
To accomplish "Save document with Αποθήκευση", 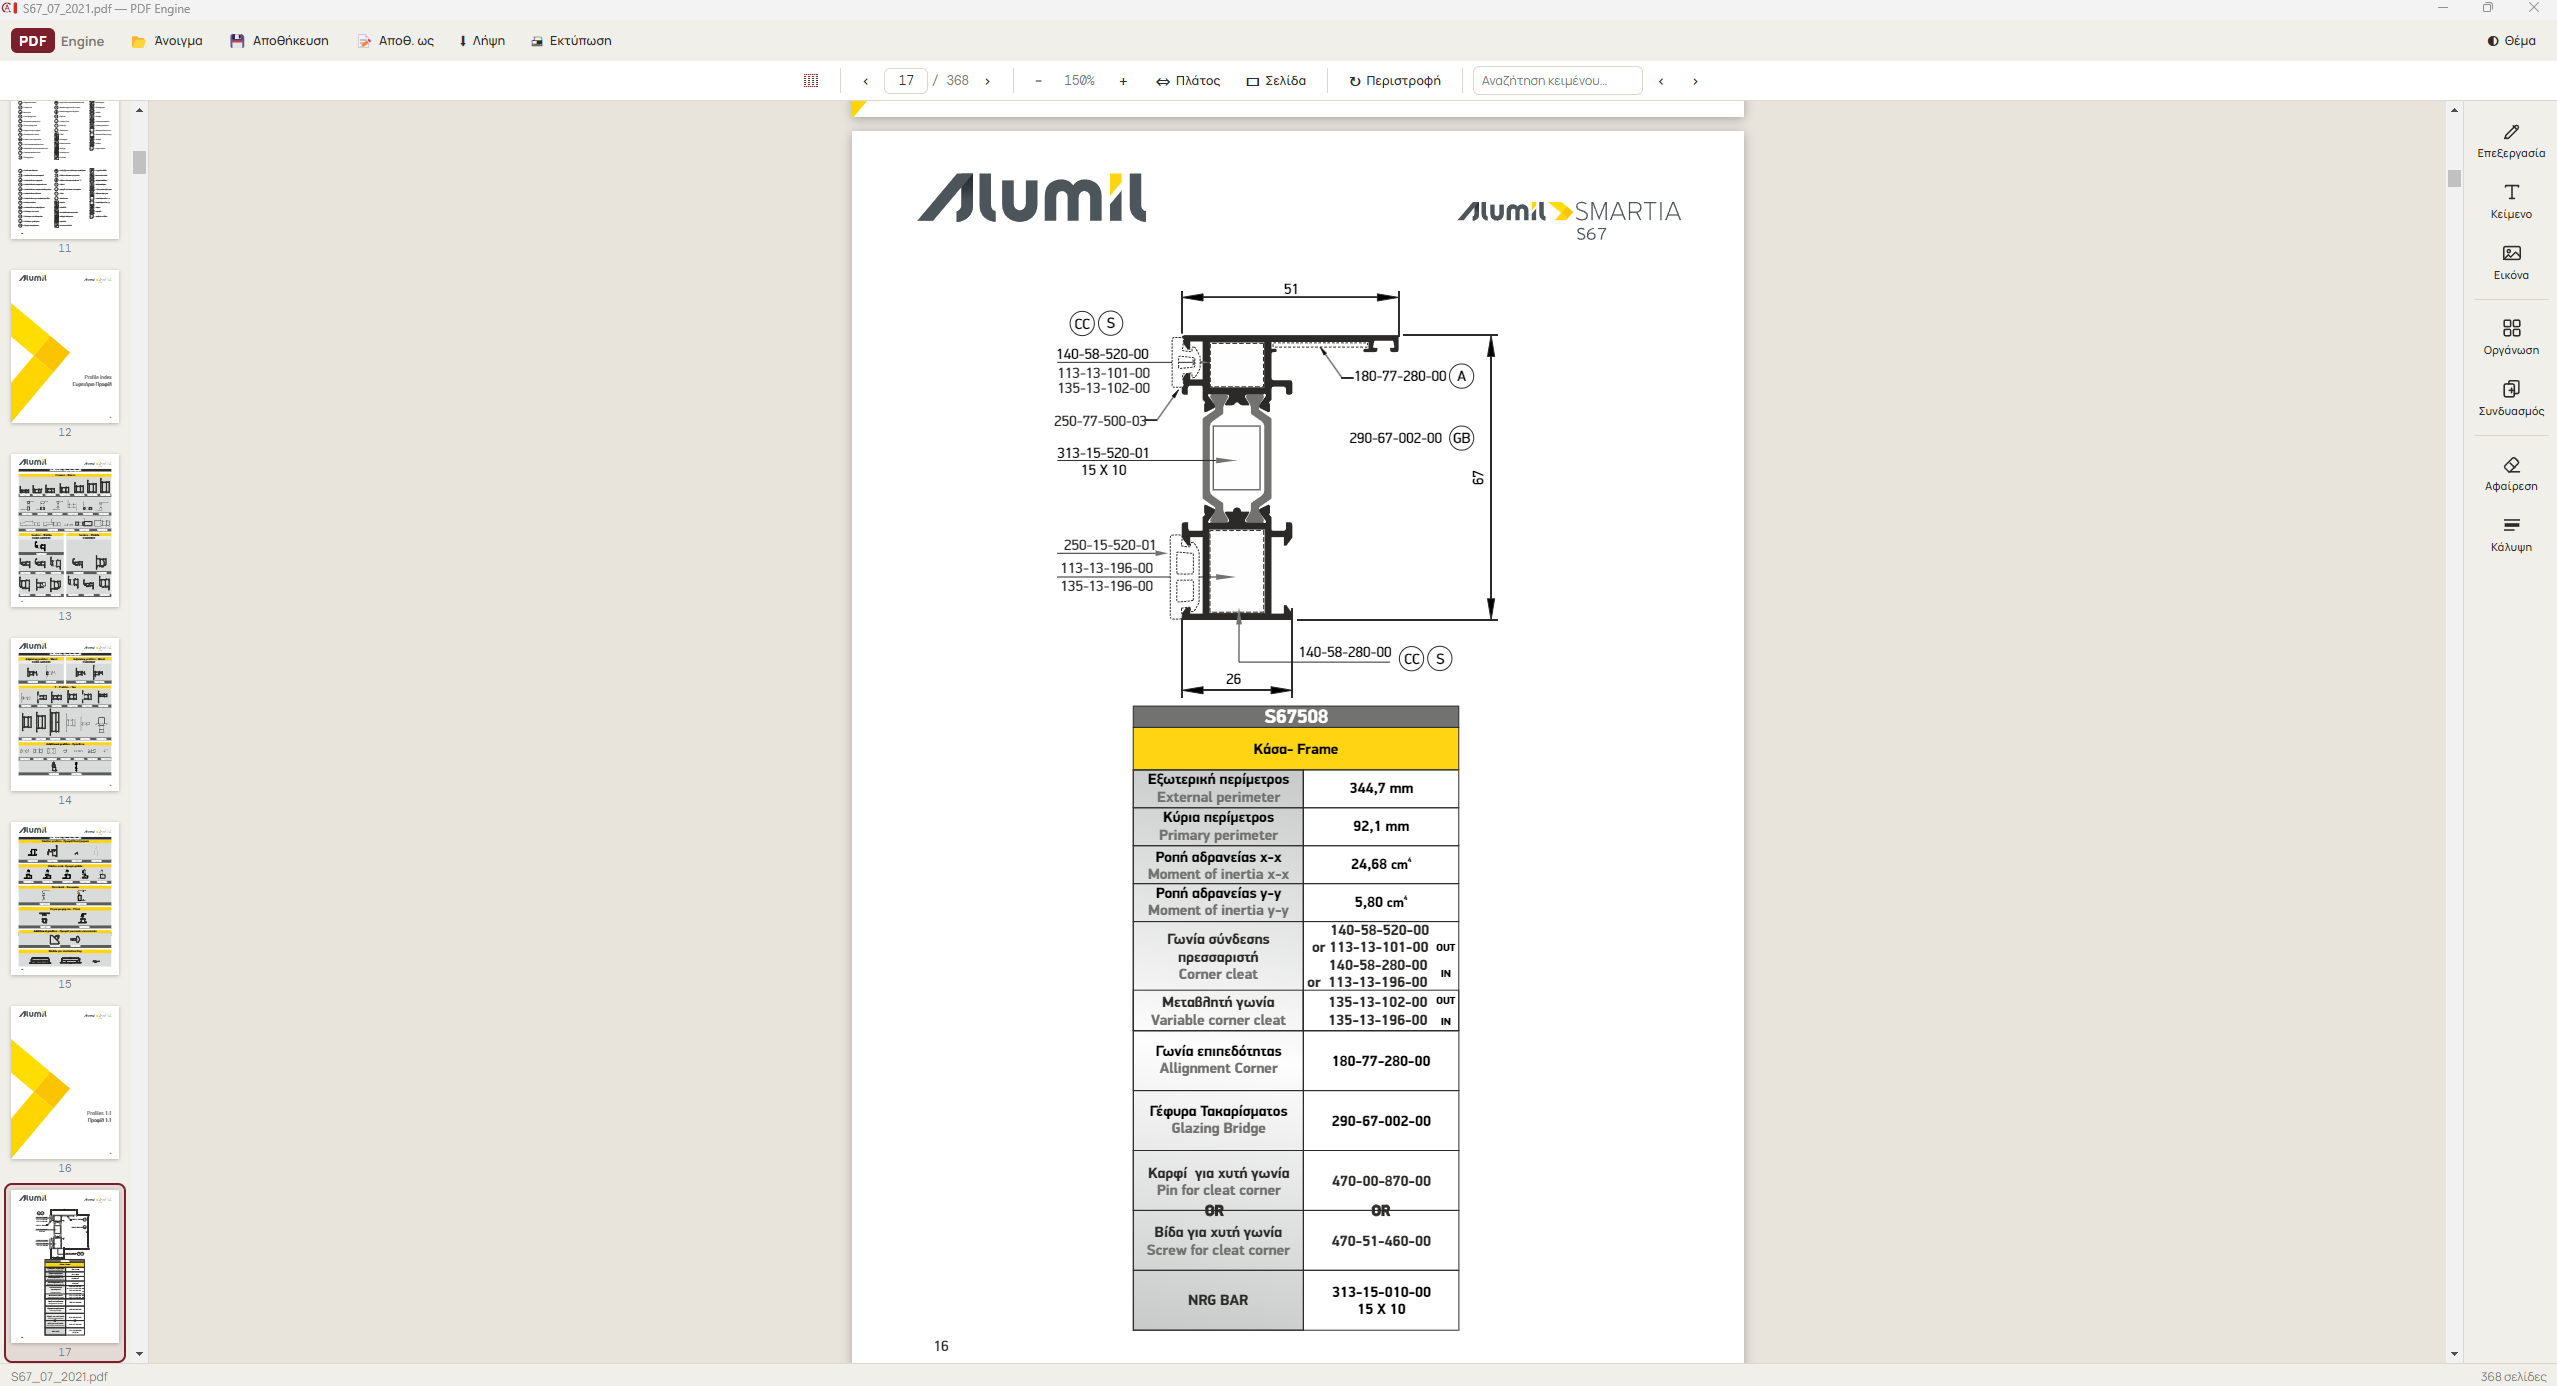I will click(x=279, y=41).
